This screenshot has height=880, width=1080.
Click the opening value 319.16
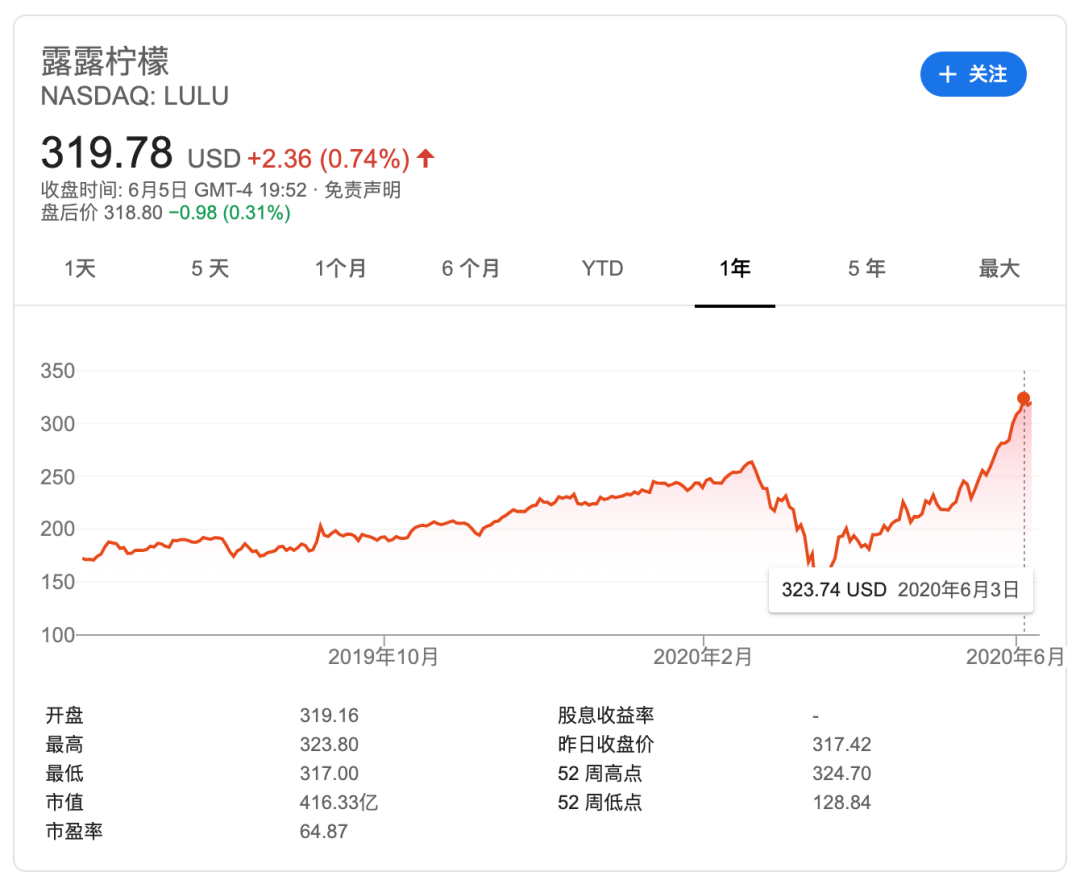click(x=329, y=715)
